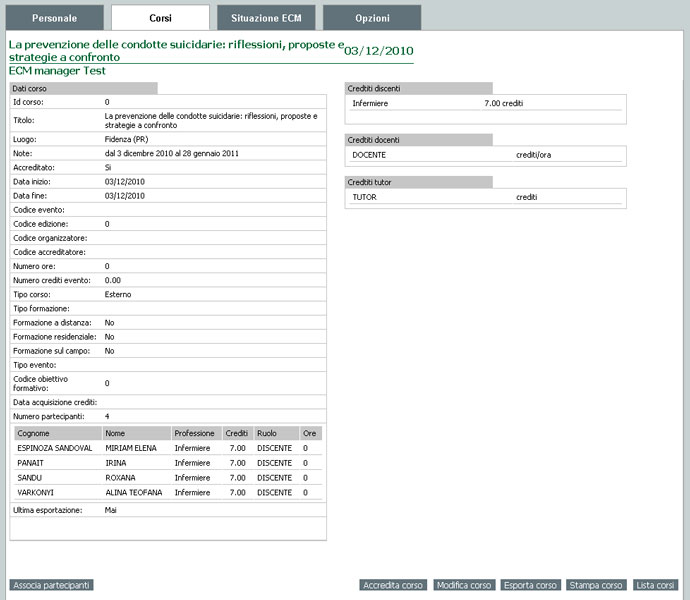The image size is (690, 600).
Task: Select participant SANDU
Action: 29,478
